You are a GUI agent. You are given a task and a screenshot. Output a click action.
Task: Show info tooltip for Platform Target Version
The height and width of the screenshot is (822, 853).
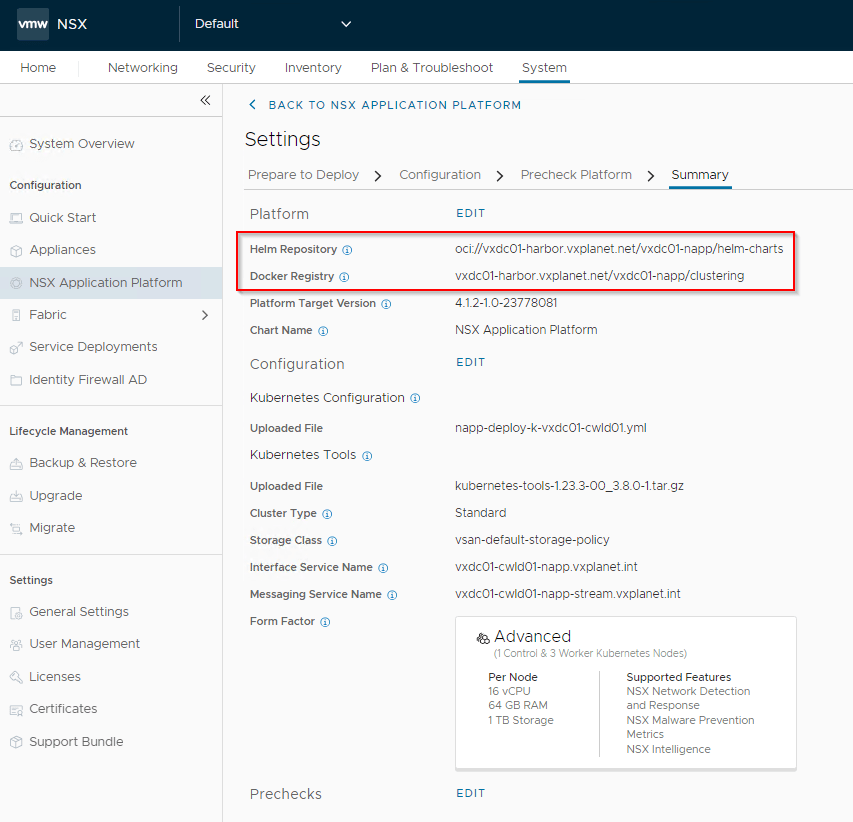tap(386, 304)
